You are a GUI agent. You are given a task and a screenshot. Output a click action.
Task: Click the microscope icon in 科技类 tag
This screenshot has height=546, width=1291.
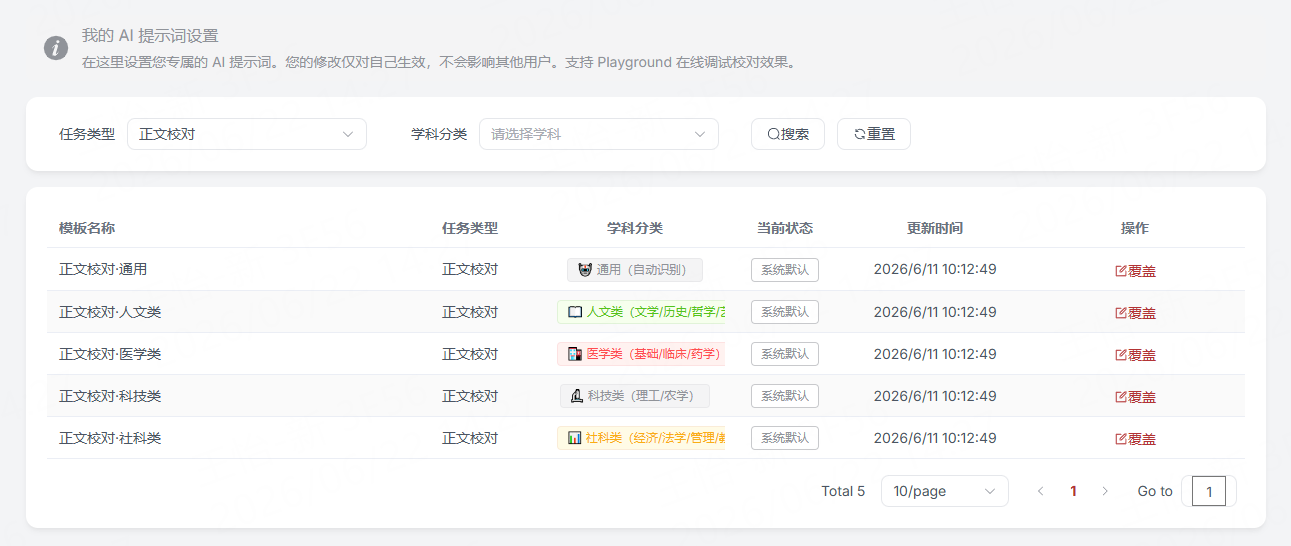click(x=576, y=396)
